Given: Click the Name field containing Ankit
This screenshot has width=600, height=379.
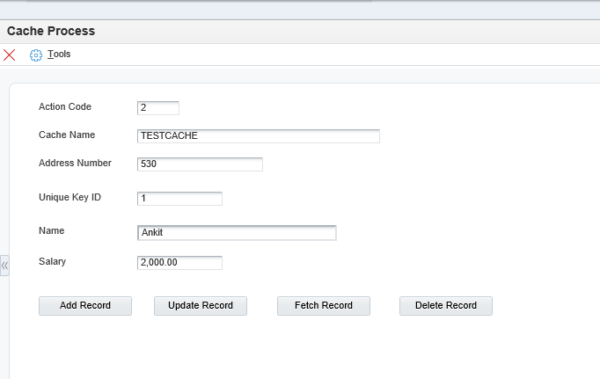Looking at the screenshot, I should coord(237,233).
